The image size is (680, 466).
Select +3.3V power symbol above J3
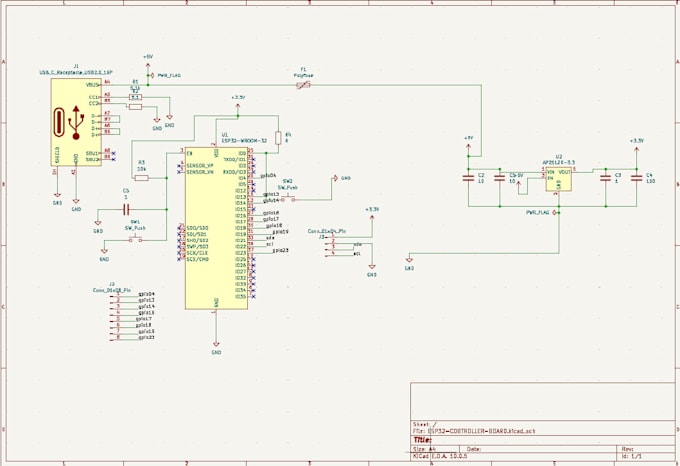tap(372, 219)
